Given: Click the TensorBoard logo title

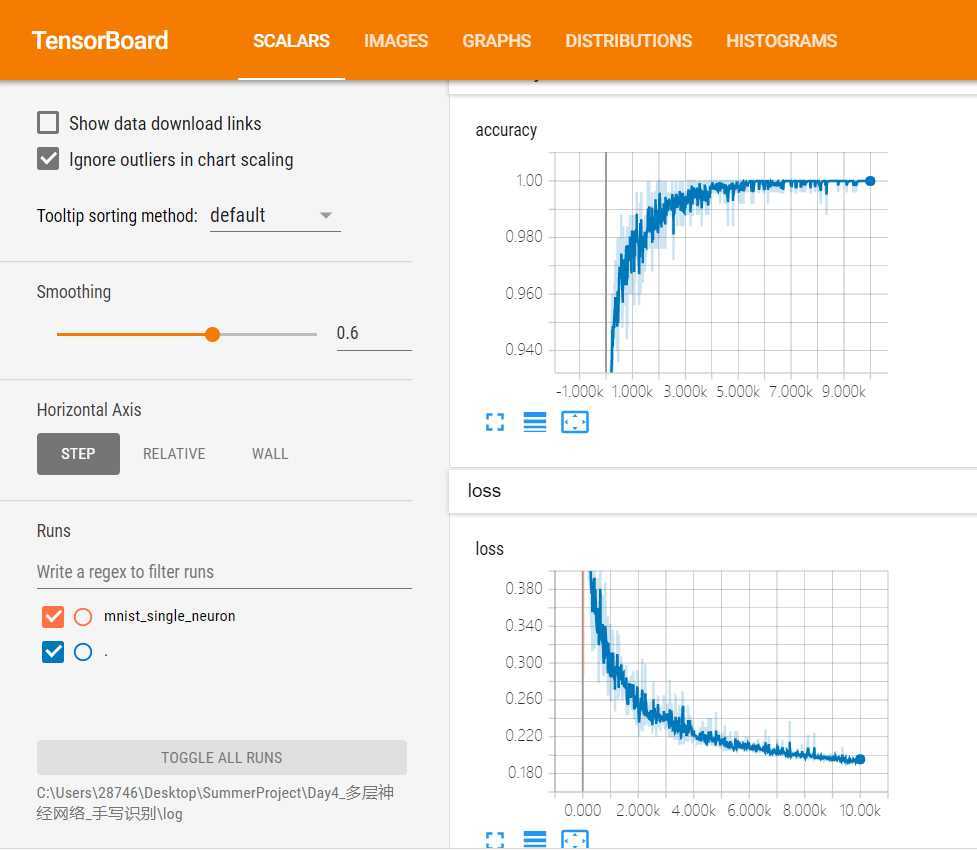Looking at the screenshot, I should coord(100,40).
